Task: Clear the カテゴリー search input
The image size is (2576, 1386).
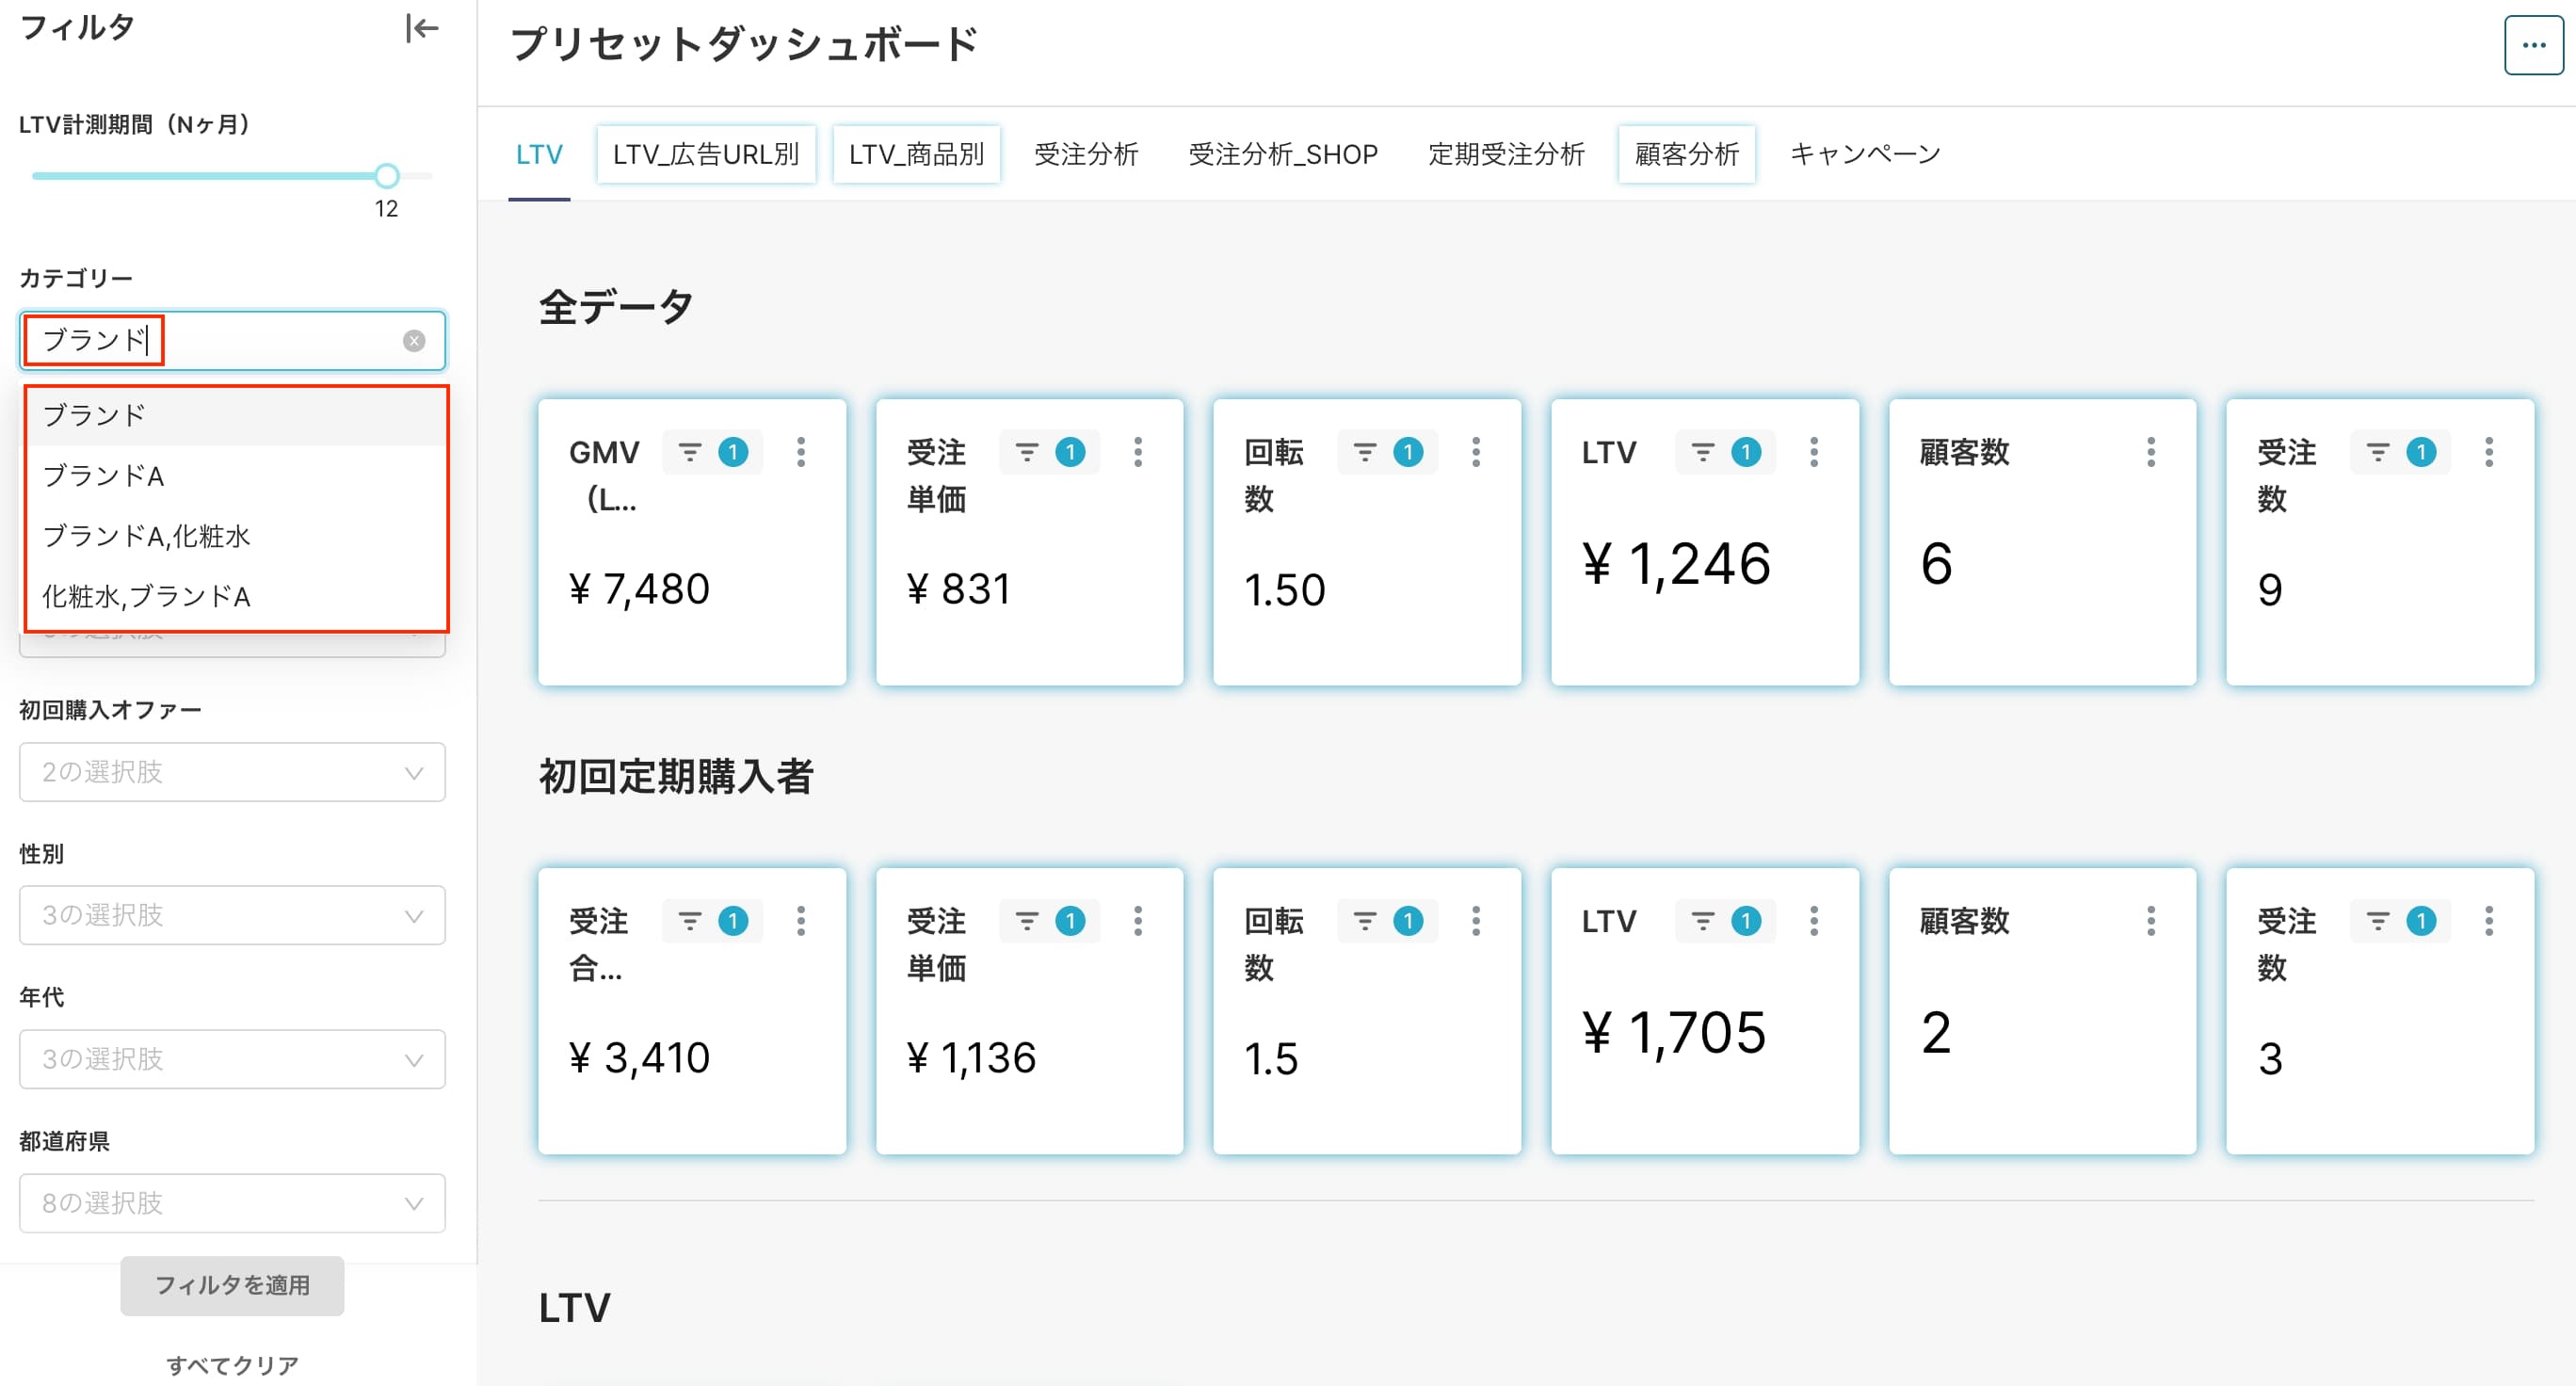Action: pyautogui.click(x=414, y=341)
